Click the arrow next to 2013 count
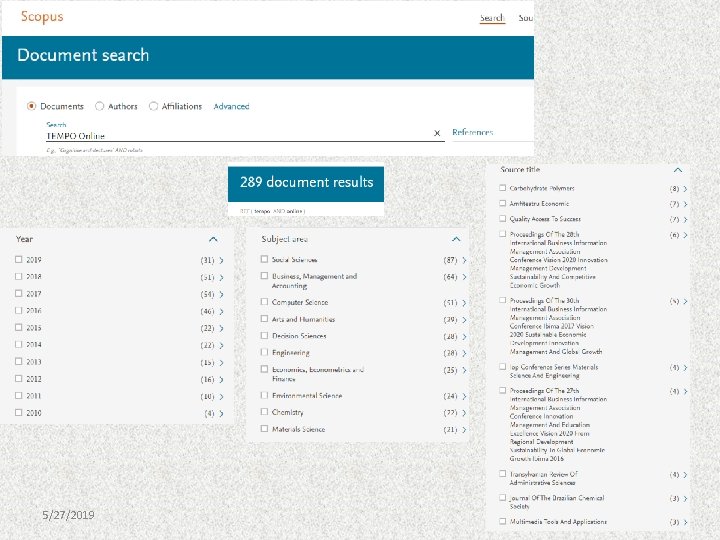Viewport: 720px width, 540px height. tap(221, 363)
